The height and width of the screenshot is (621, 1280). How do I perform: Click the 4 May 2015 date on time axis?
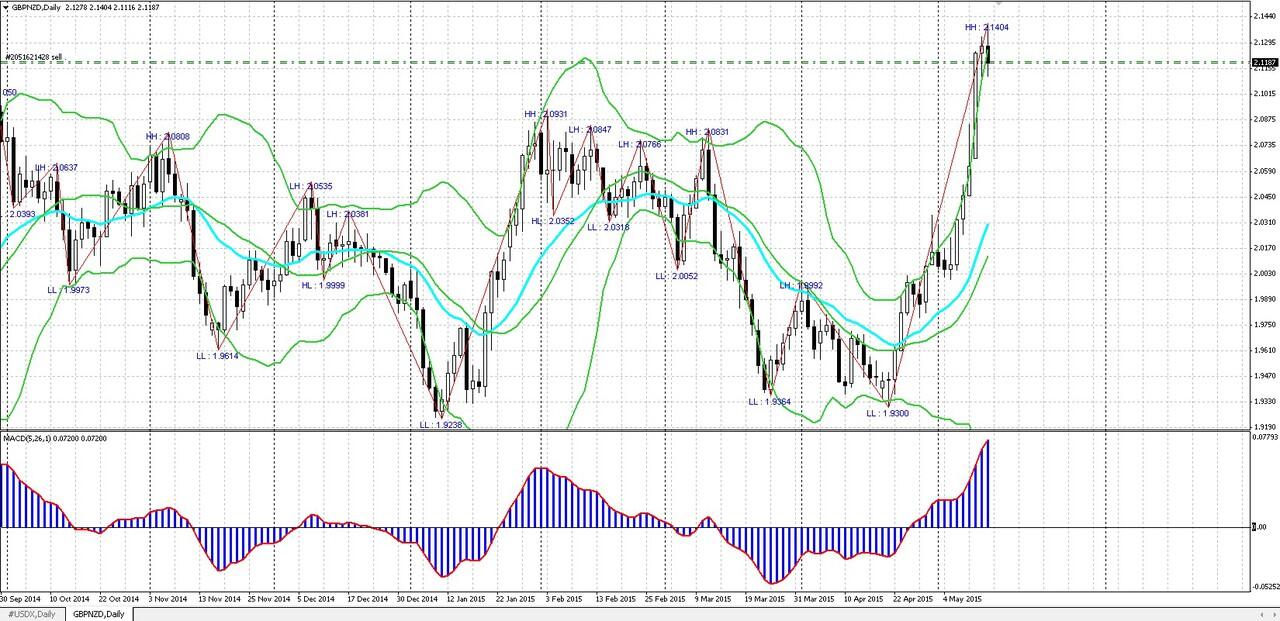point(962,599)
